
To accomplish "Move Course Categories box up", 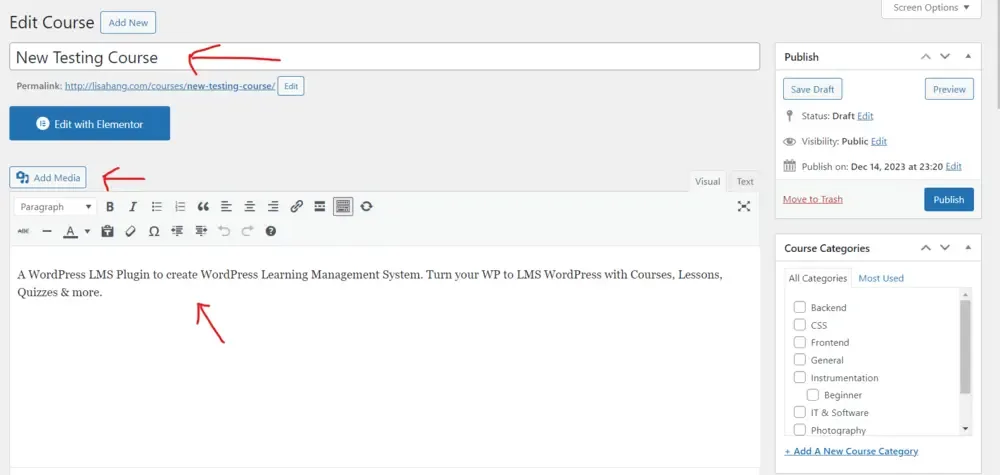I will click(925, 247).
